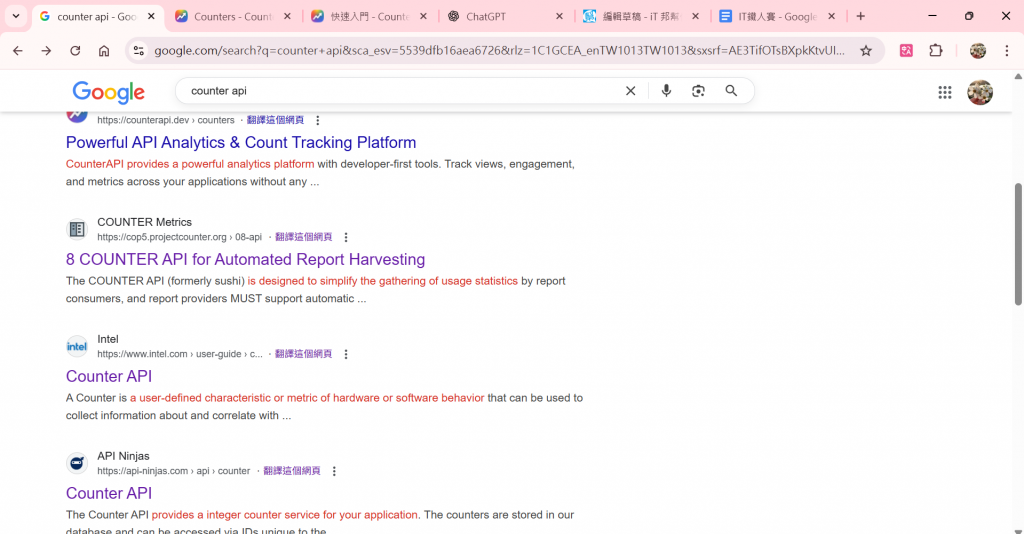Start voice search with microphone icon
Viewport: 1024px width, 534px height.
click(666, 91)
